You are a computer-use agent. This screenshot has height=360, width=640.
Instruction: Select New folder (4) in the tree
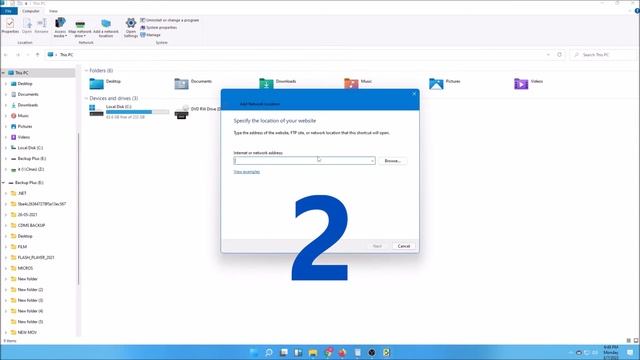[x=30, y=311]
